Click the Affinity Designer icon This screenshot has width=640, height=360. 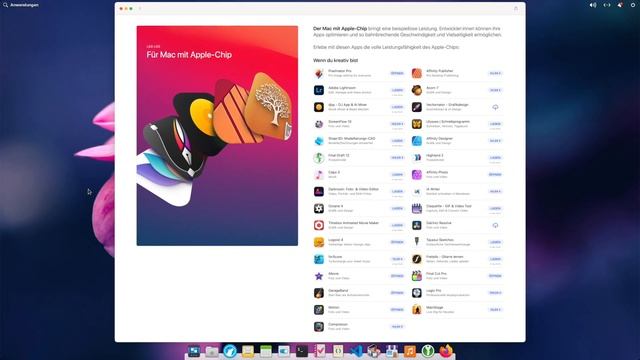(417, 141)
